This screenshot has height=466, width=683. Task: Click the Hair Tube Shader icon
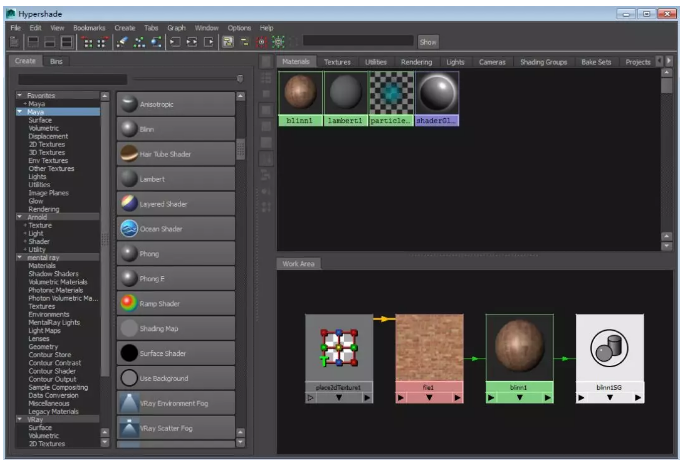tap(129, 154)
